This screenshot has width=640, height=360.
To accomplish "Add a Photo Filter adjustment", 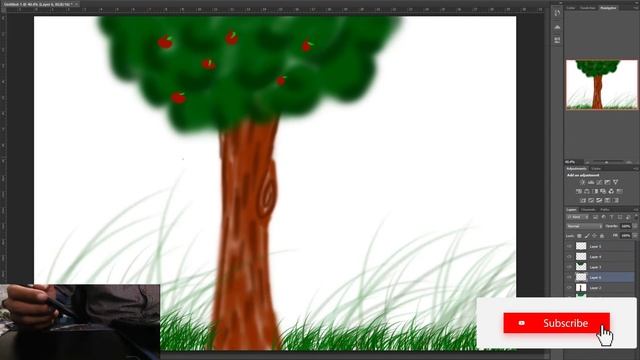I will [603, 191].
